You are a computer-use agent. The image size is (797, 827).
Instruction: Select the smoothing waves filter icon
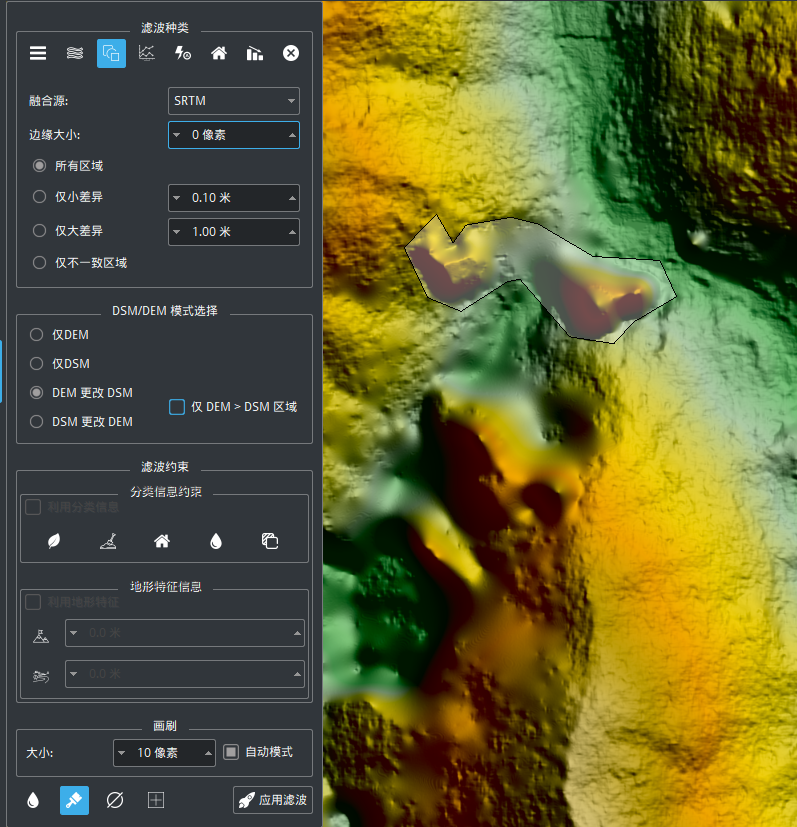click(x=75, y=53)
